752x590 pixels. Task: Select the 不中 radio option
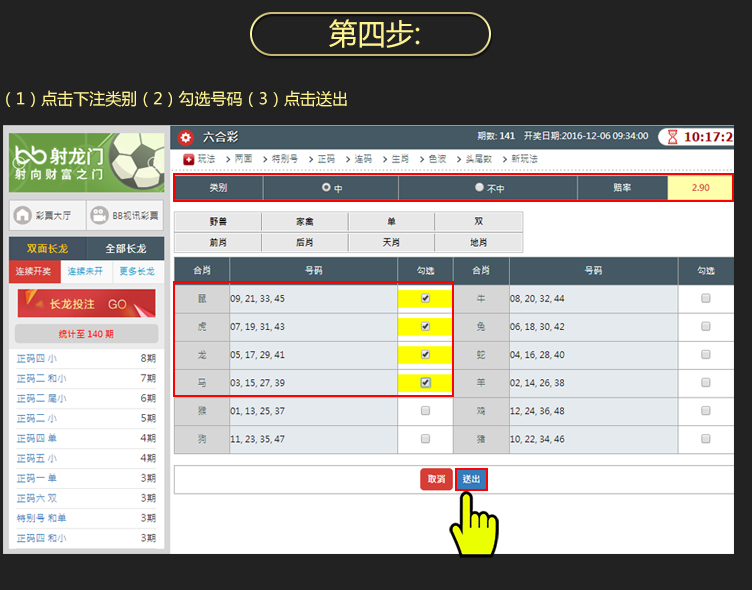point(479,188)
